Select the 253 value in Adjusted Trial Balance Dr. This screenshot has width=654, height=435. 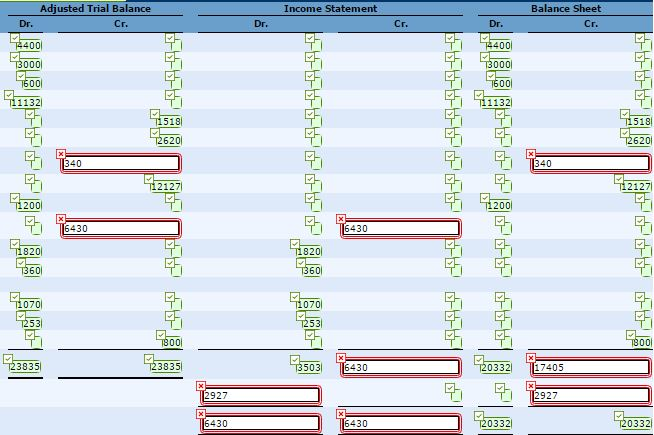[x=32, y=323]
